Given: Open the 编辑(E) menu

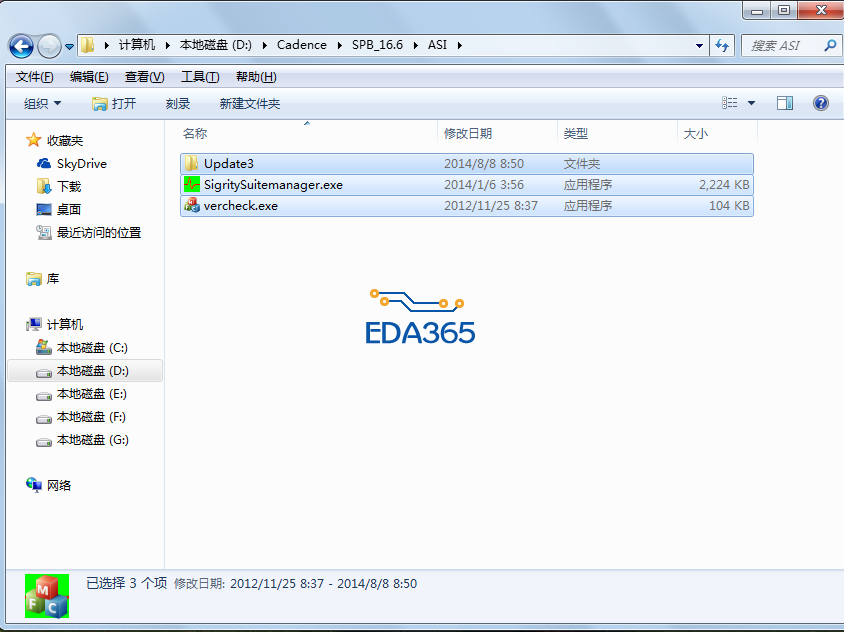Looking at the screenshot, I should 89,77.
